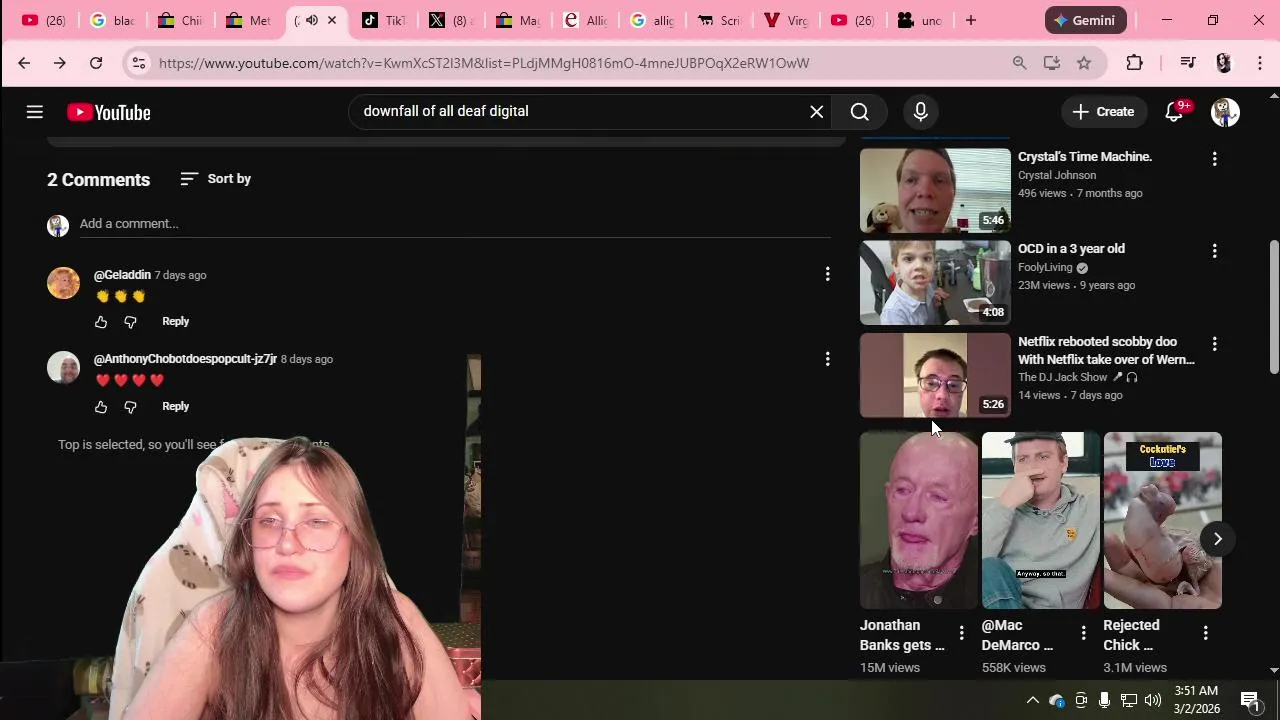Reply to the @AnthonyChobotdoespopcult comment

[176, 407]
